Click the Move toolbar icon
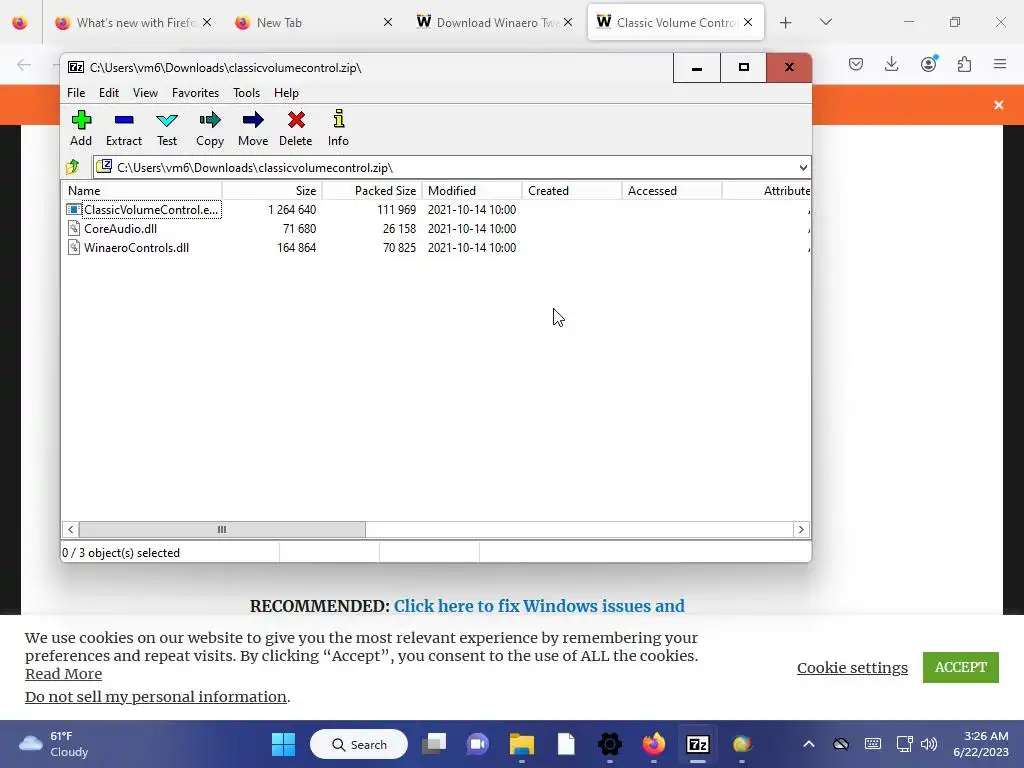The height and width of the screenshot is (768, 1024). pos(253,128)
